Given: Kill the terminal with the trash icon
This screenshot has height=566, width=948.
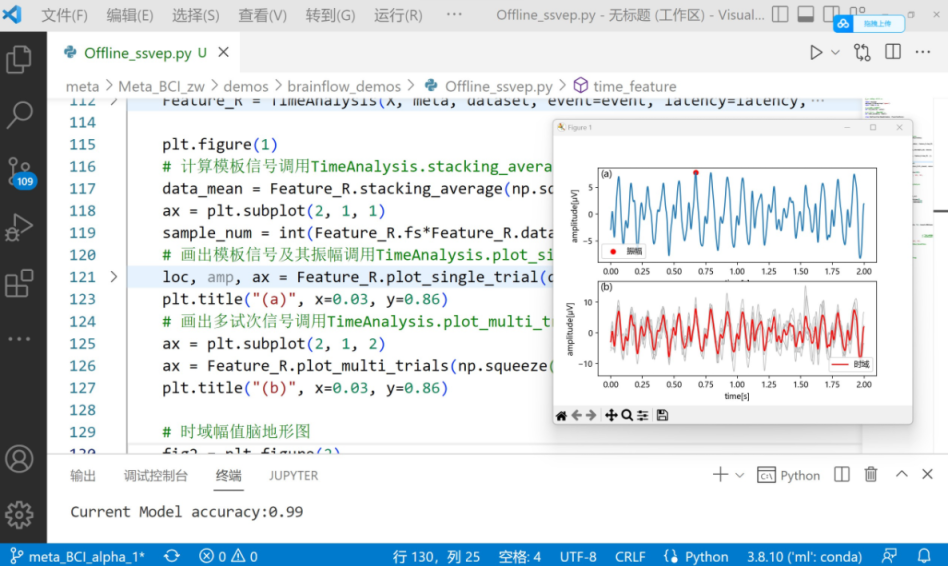Looking at the screenshot, I should [x=871, y=475].
